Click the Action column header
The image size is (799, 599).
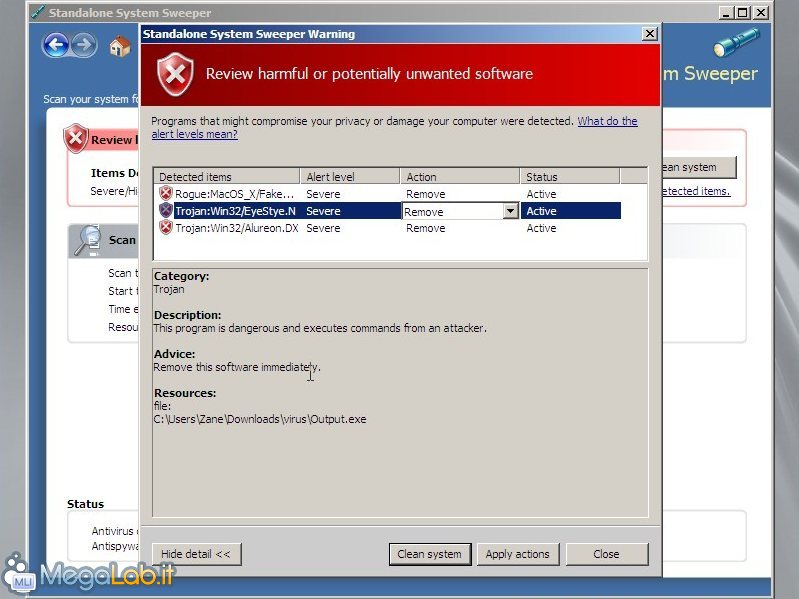click(460, 176)
